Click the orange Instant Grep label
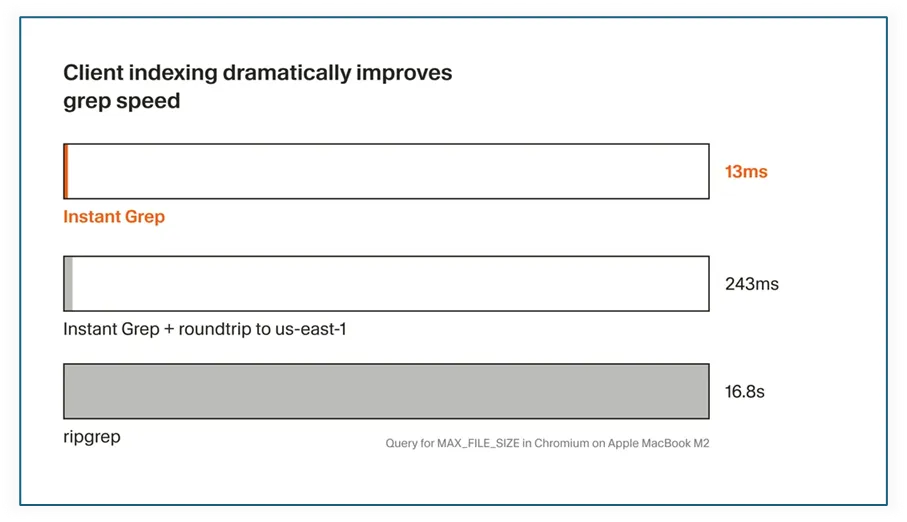Viewport: 907px width, 522px height. pos(114,216)
